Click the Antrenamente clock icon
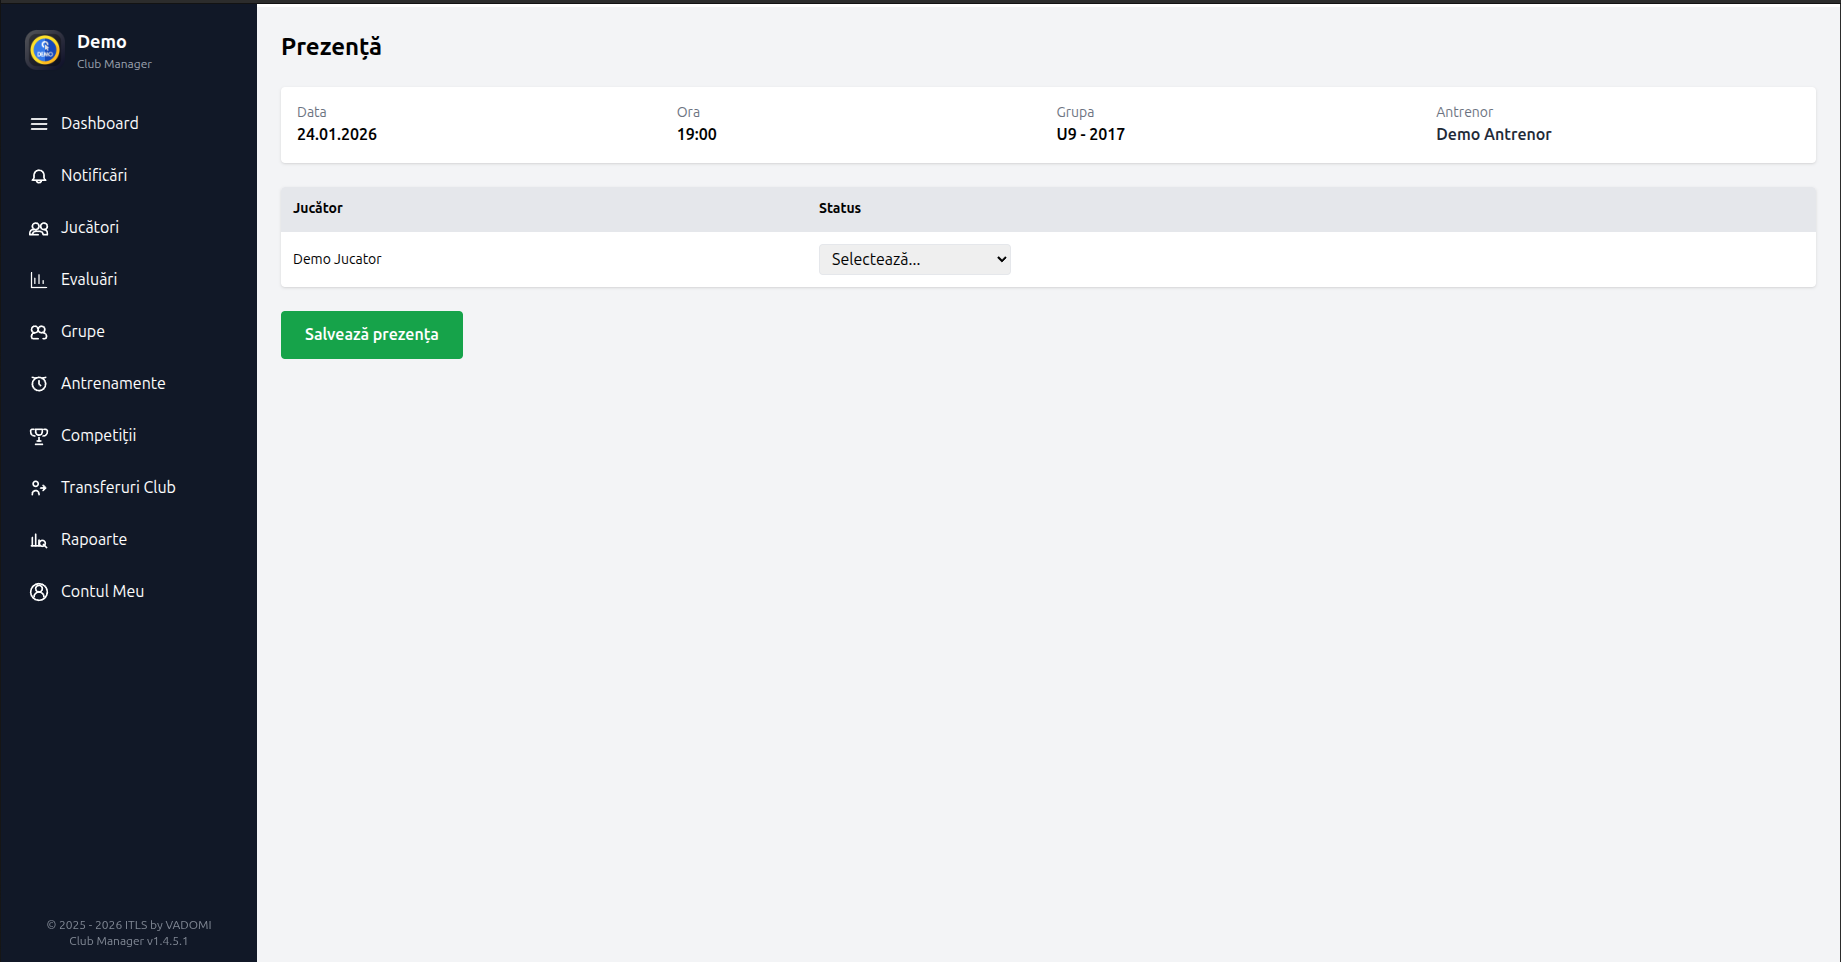 coord(39,384)
